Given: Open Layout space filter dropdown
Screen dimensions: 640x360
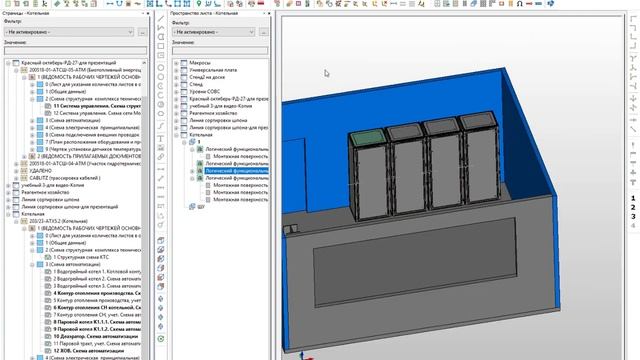Looking at the screenshot, I should (213, 32).
